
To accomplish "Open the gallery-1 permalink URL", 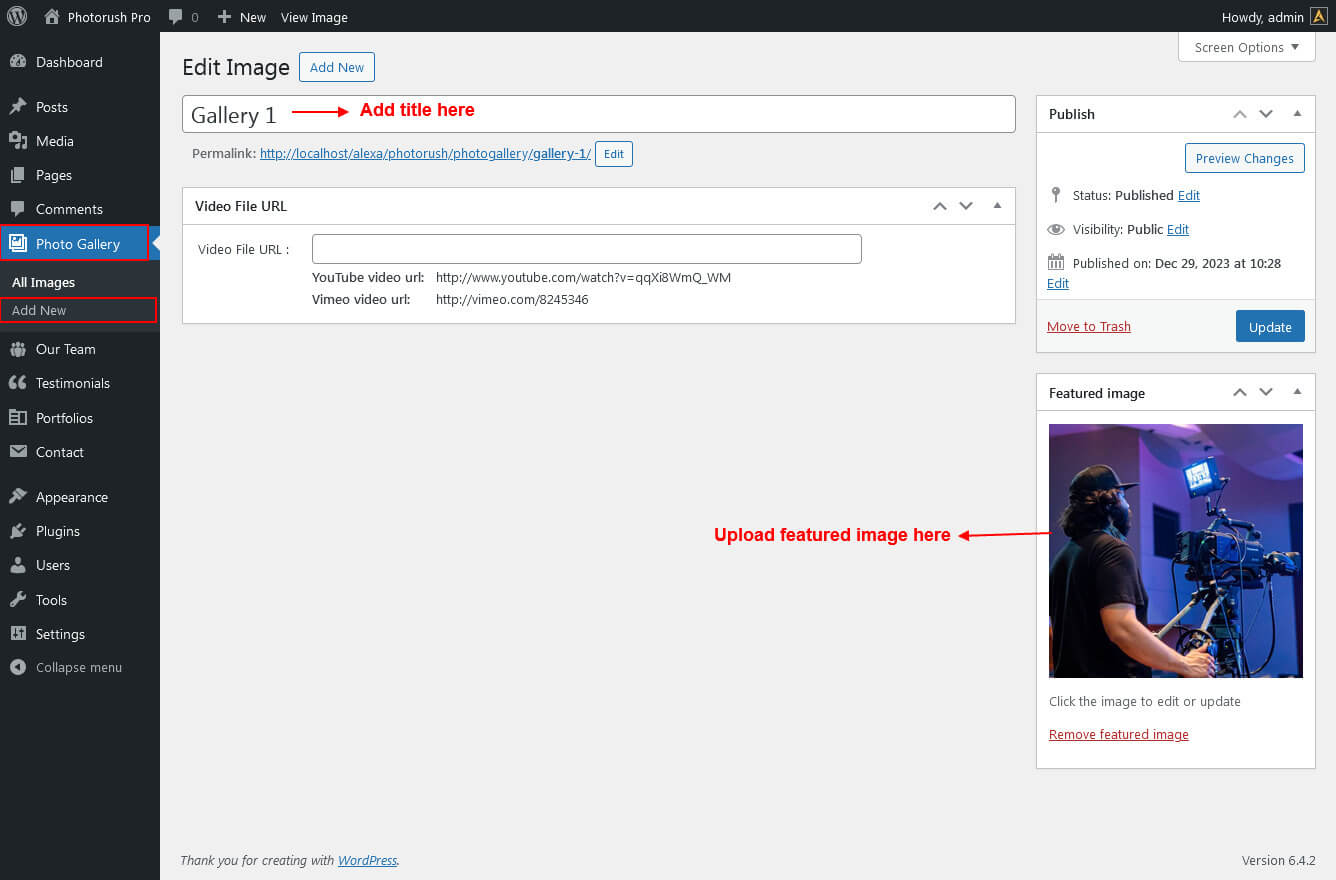I will click(425, 154).
